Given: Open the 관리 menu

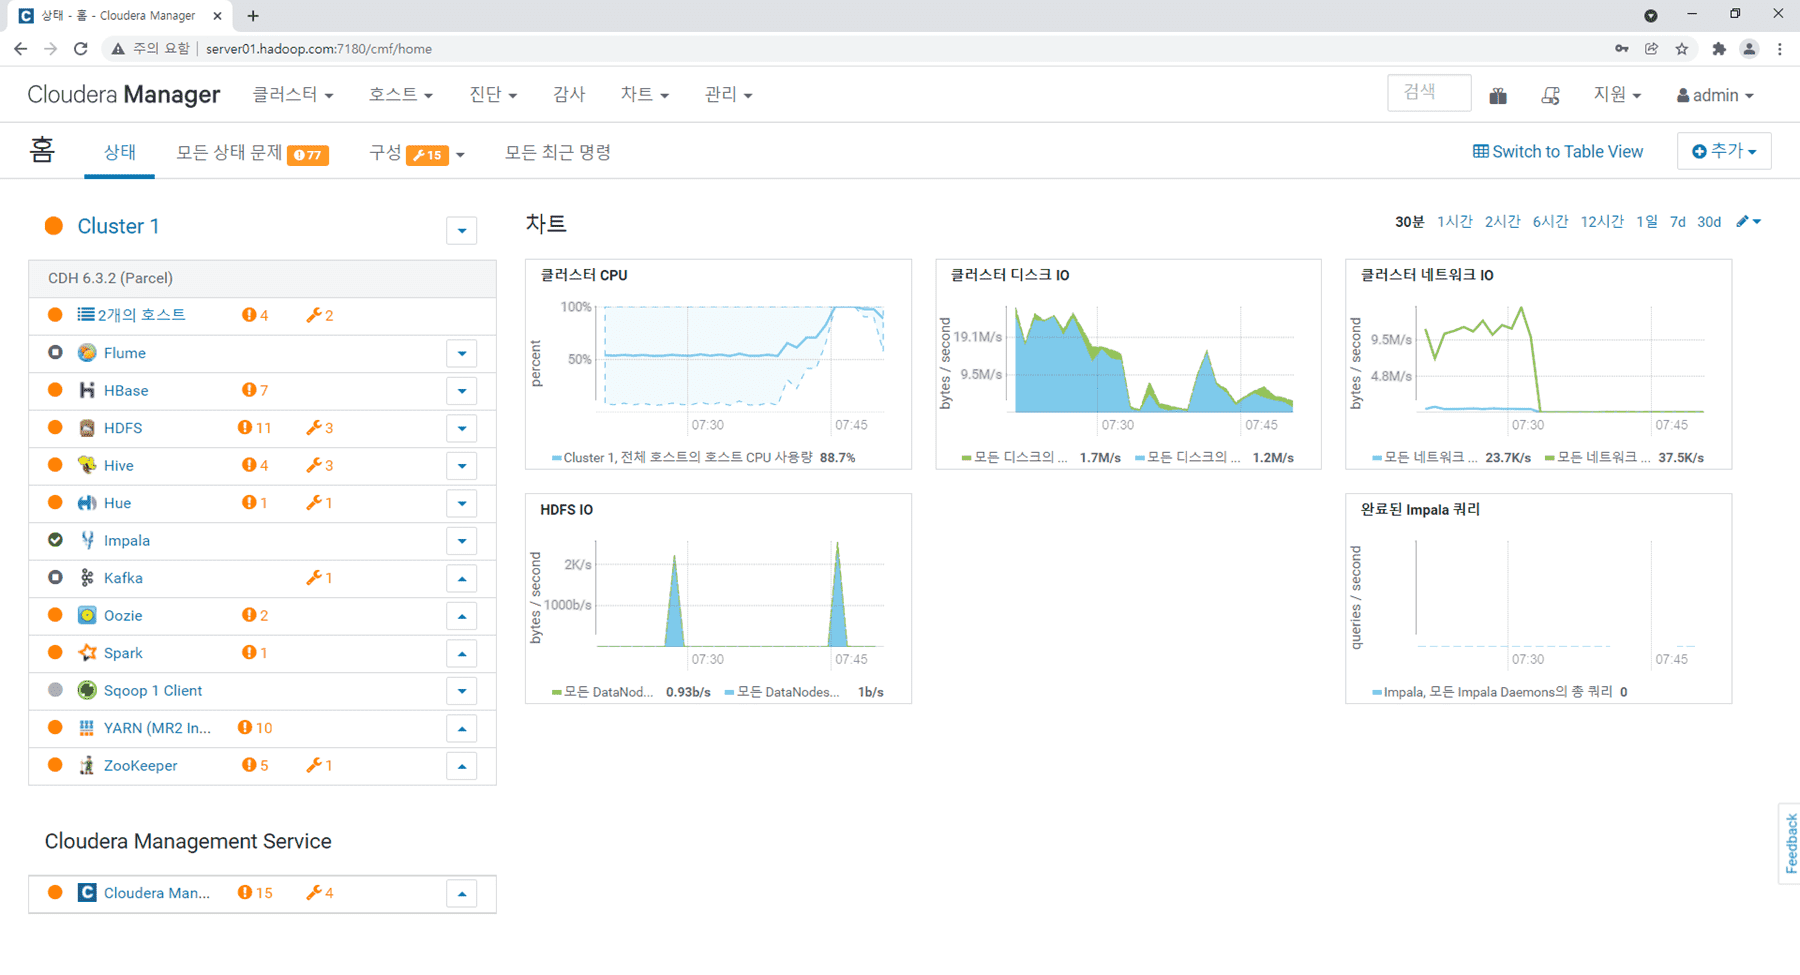Looking at the screenshot, I should tap(728, 94).
